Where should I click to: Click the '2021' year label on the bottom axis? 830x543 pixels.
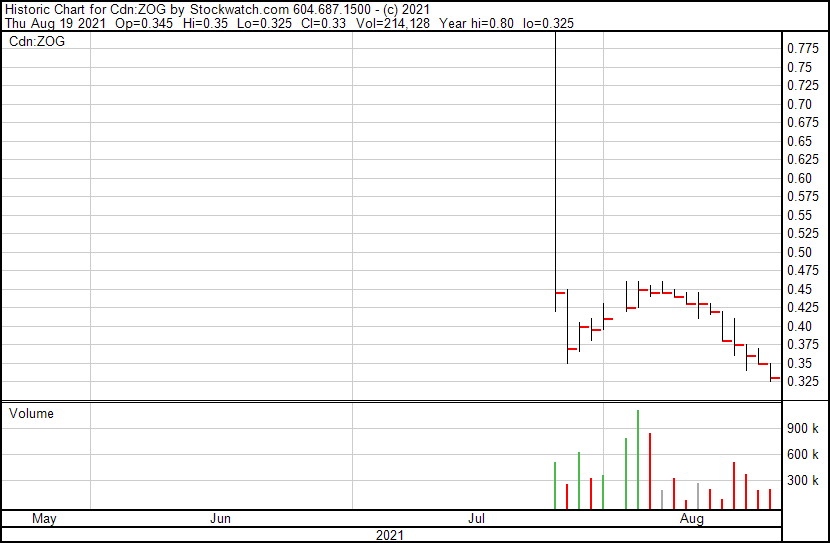click(x=390, y=535)
